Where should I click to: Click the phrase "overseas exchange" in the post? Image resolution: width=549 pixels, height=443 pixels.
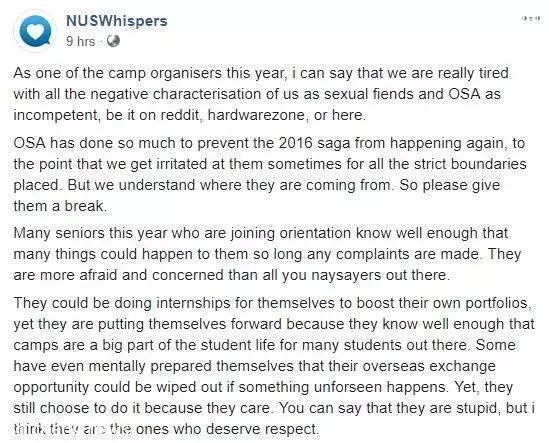coord(429,366)
